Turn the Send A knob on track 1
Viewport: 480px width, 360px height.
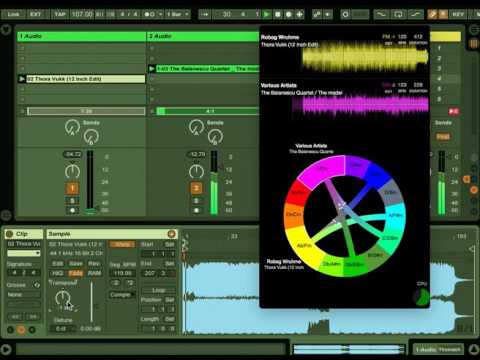(x=72, y=127)
